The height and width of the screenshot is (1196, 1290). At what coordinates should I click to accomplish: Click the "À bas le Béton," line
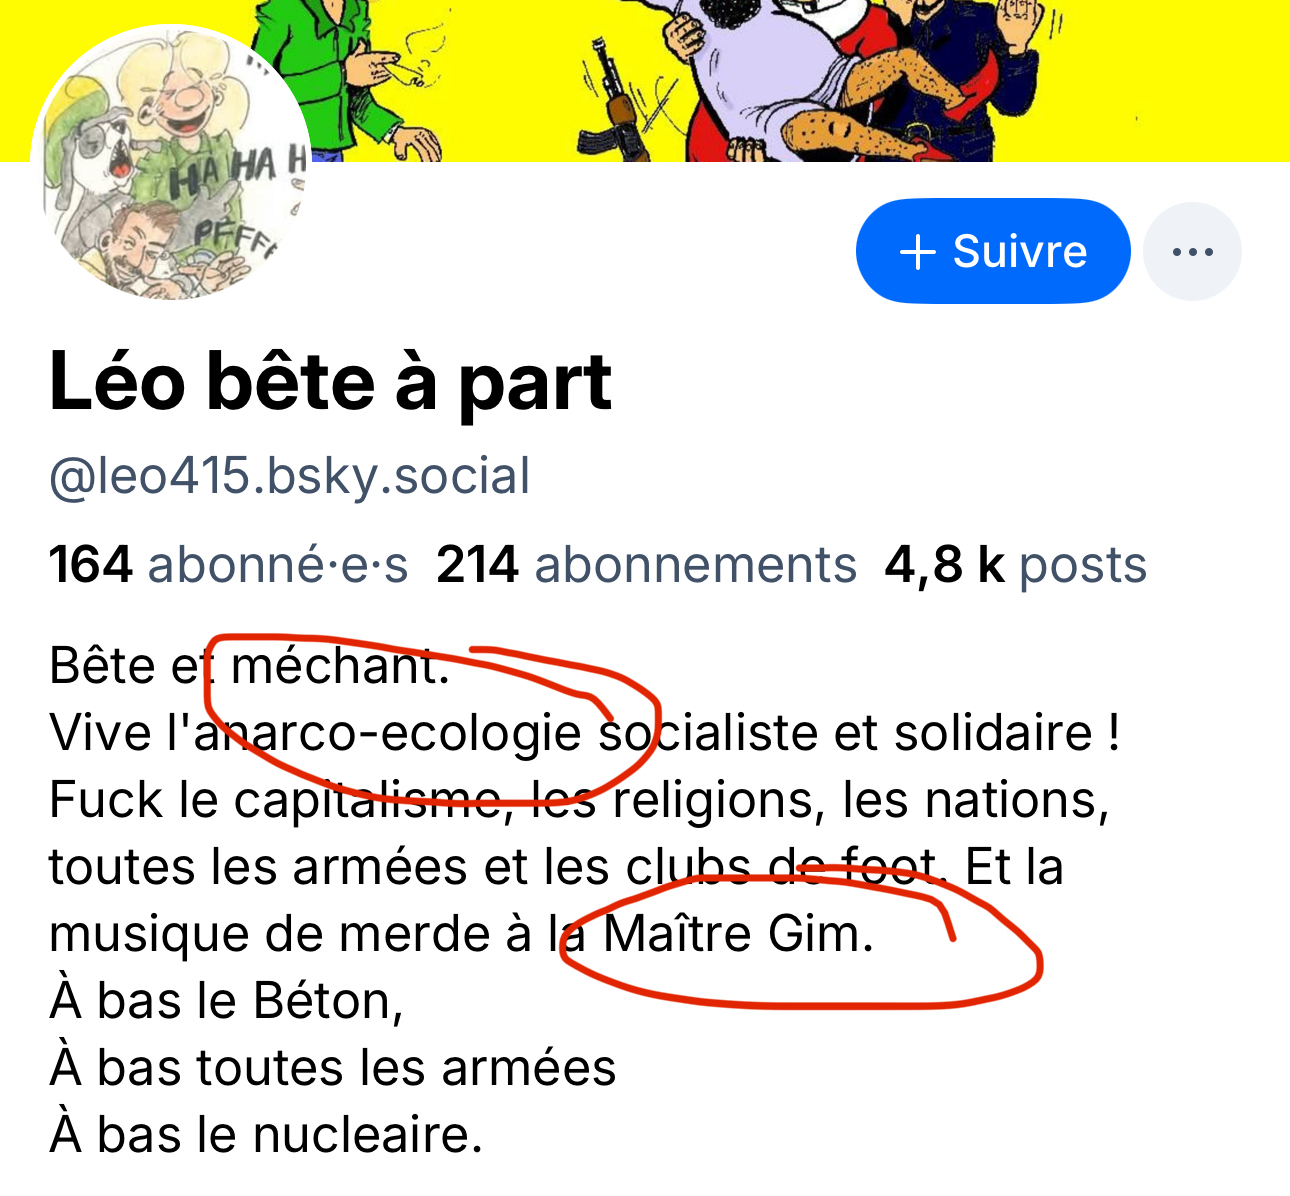click(x=226, y=1001)
